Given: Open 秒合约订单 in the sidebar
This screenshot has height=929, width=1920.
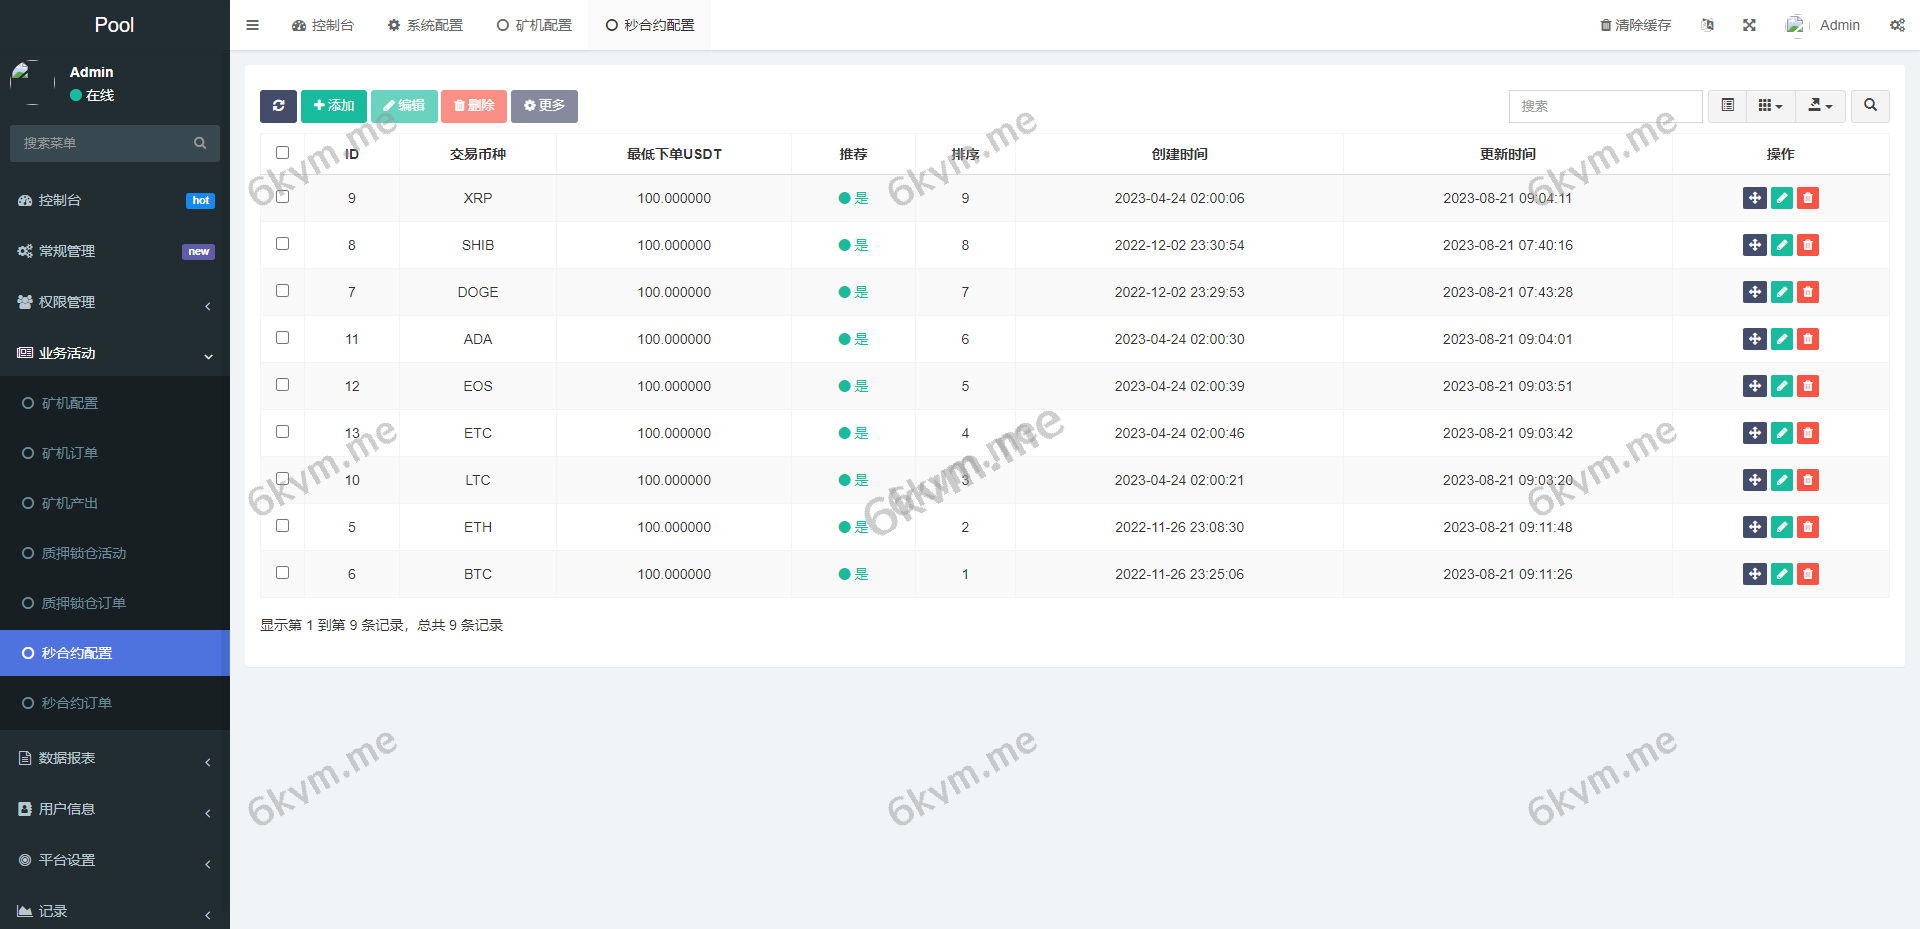Looking at the screenshot, I should (77, 703).
